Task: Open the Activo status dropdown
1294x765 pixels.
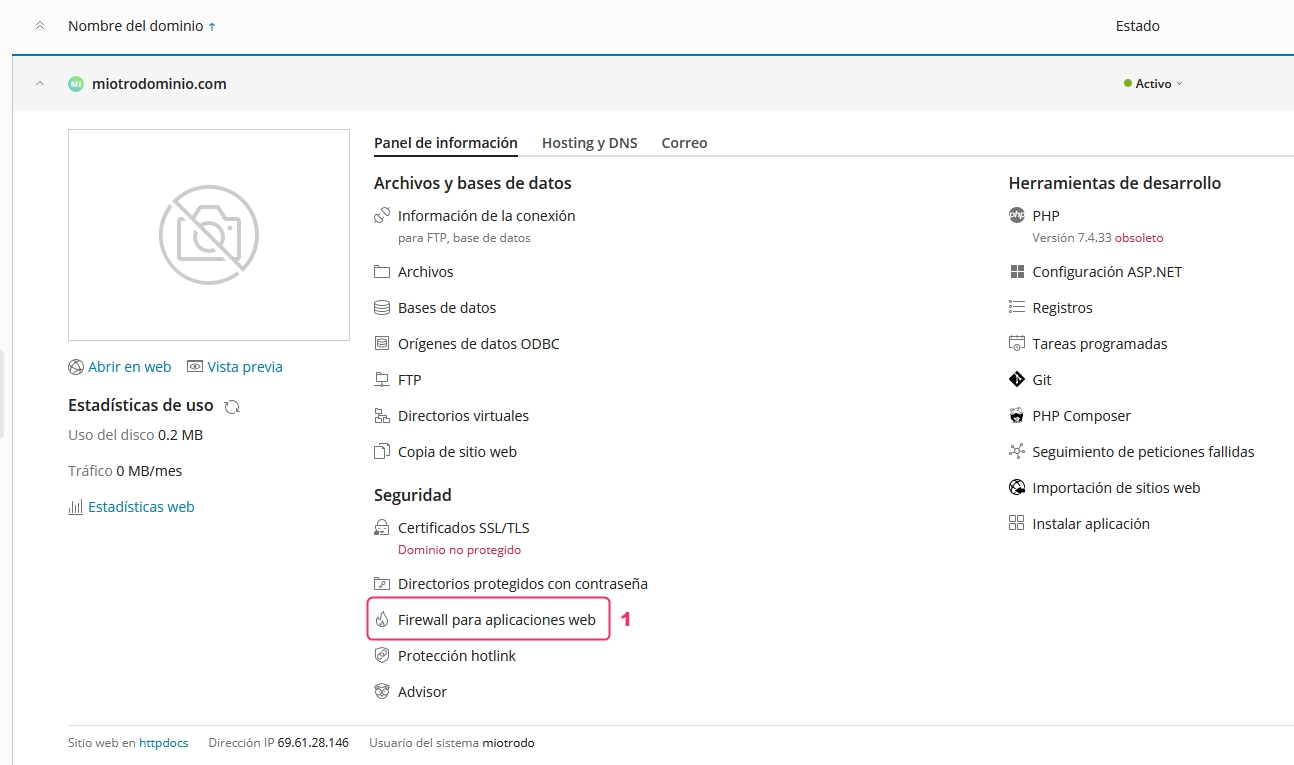Action: tap(1153, 84)
